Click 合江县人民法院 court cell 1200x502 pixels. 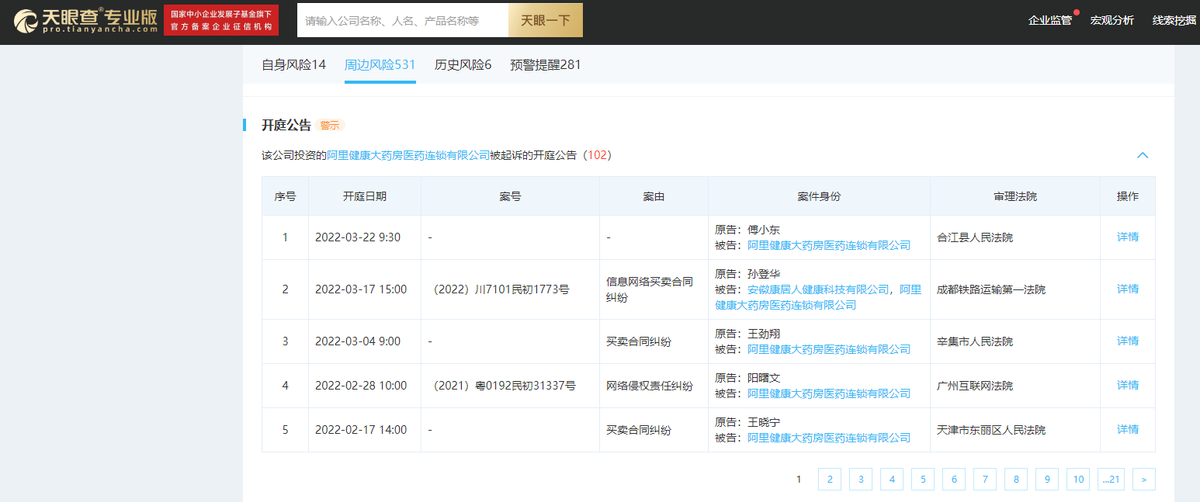(x=974, y=237)
